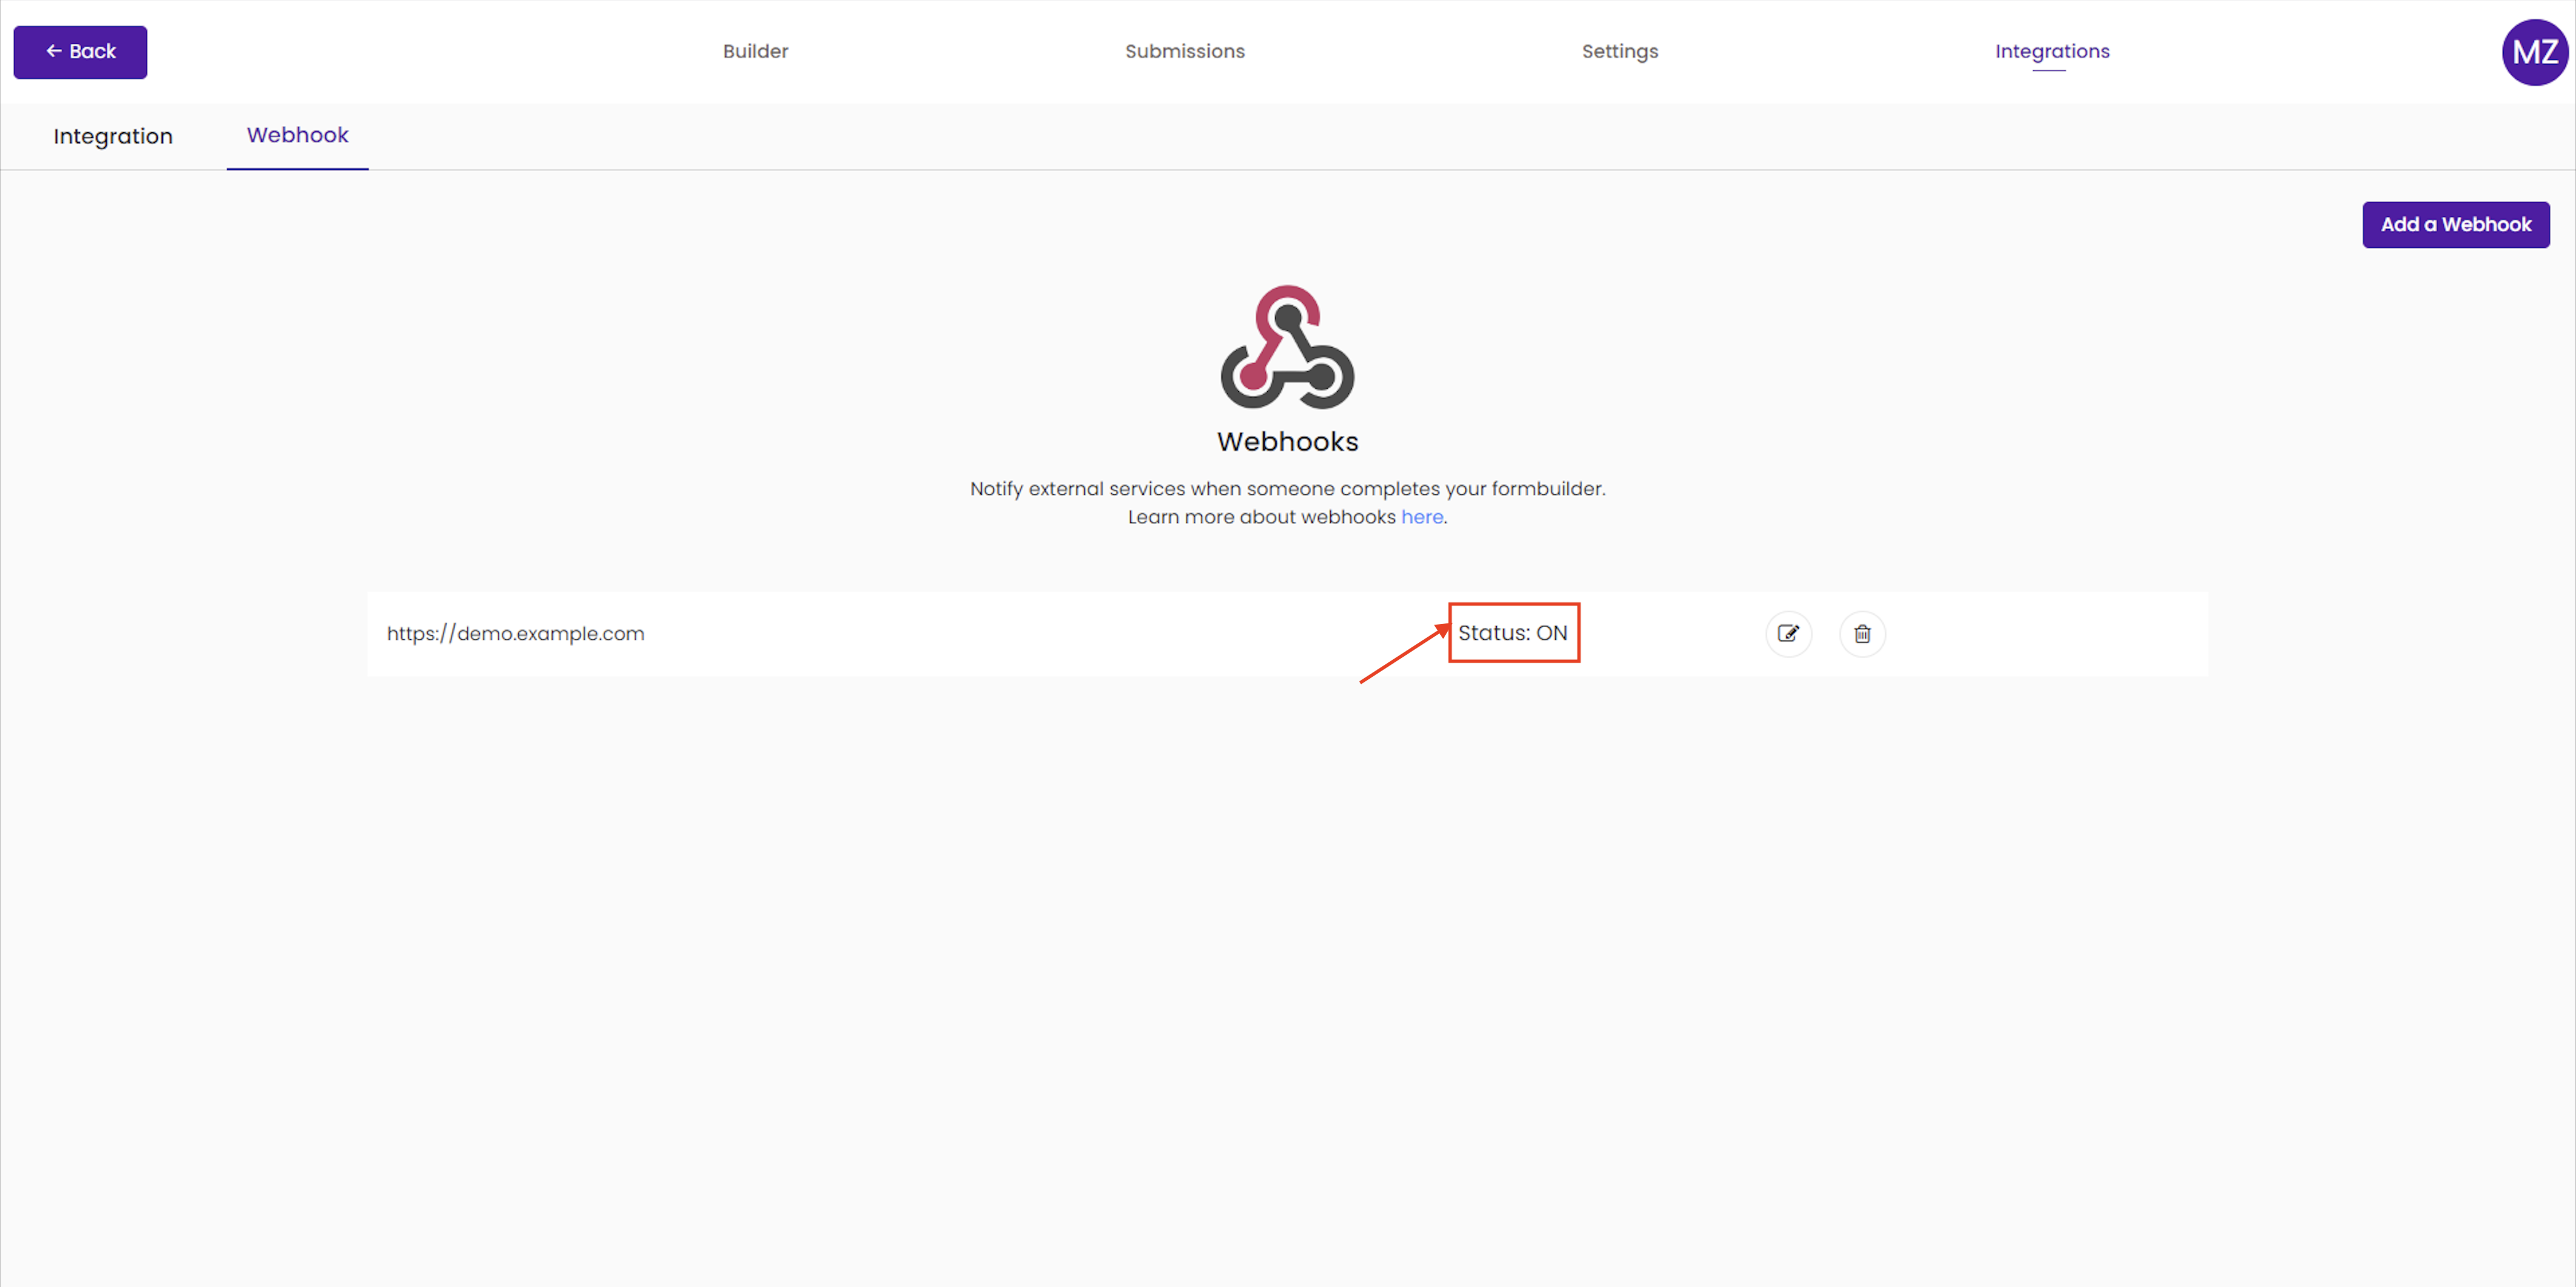
Task: Open the Settings tab
Action: [x=1619, y=51]
